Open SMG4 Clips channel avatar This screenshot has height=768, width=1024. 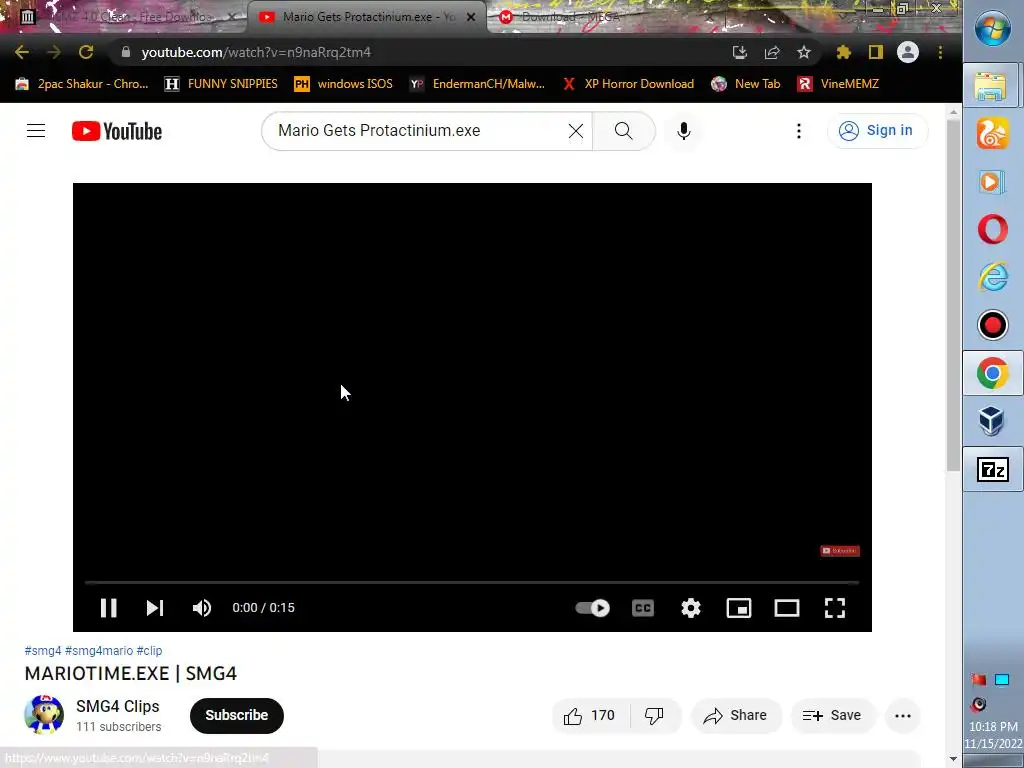[x=44, y=714]
